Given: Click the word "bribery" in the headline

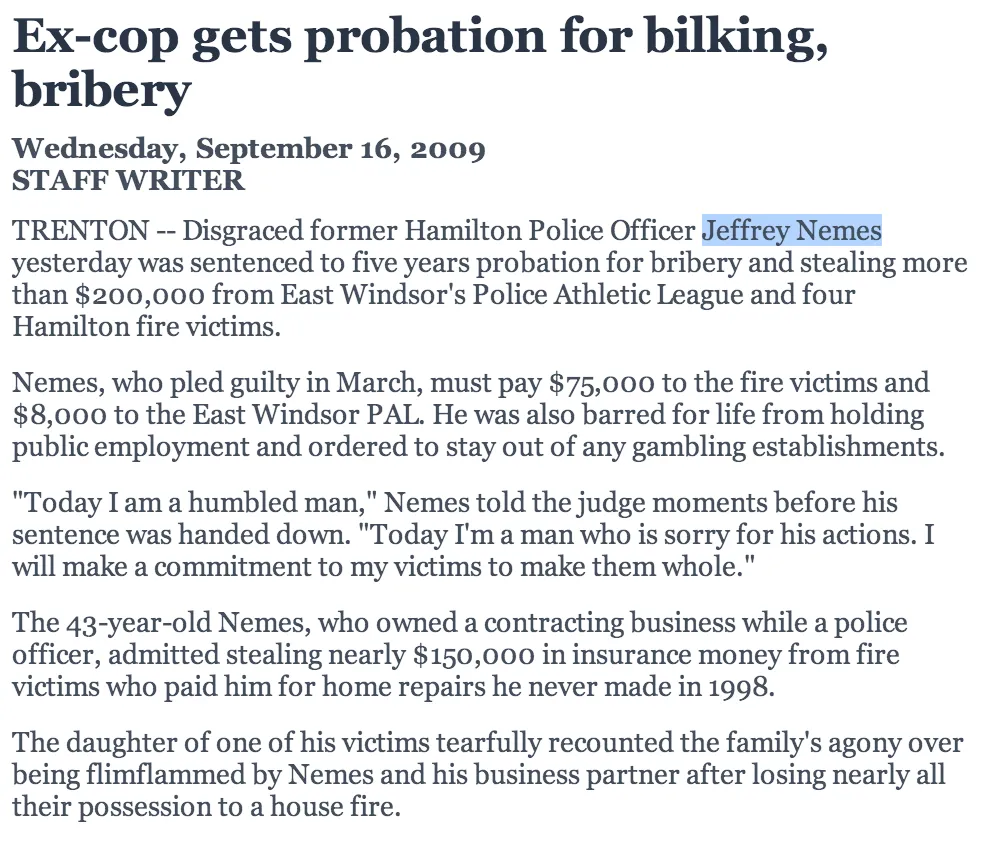Looking at the screenshot, I should click(x=101, y=92).
